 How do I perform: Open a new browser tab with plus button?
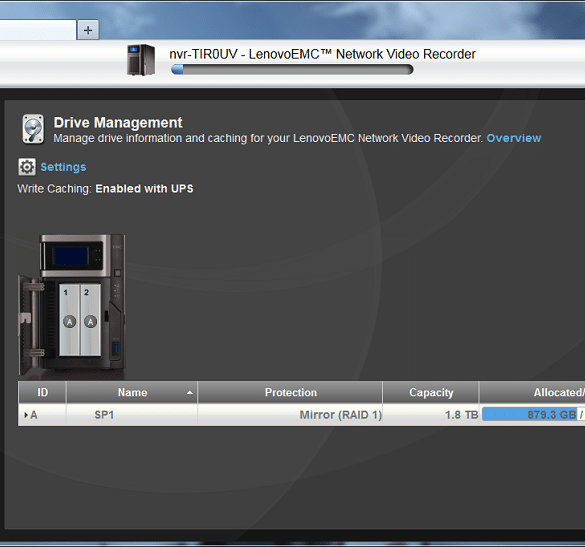[x=88, y=30]
